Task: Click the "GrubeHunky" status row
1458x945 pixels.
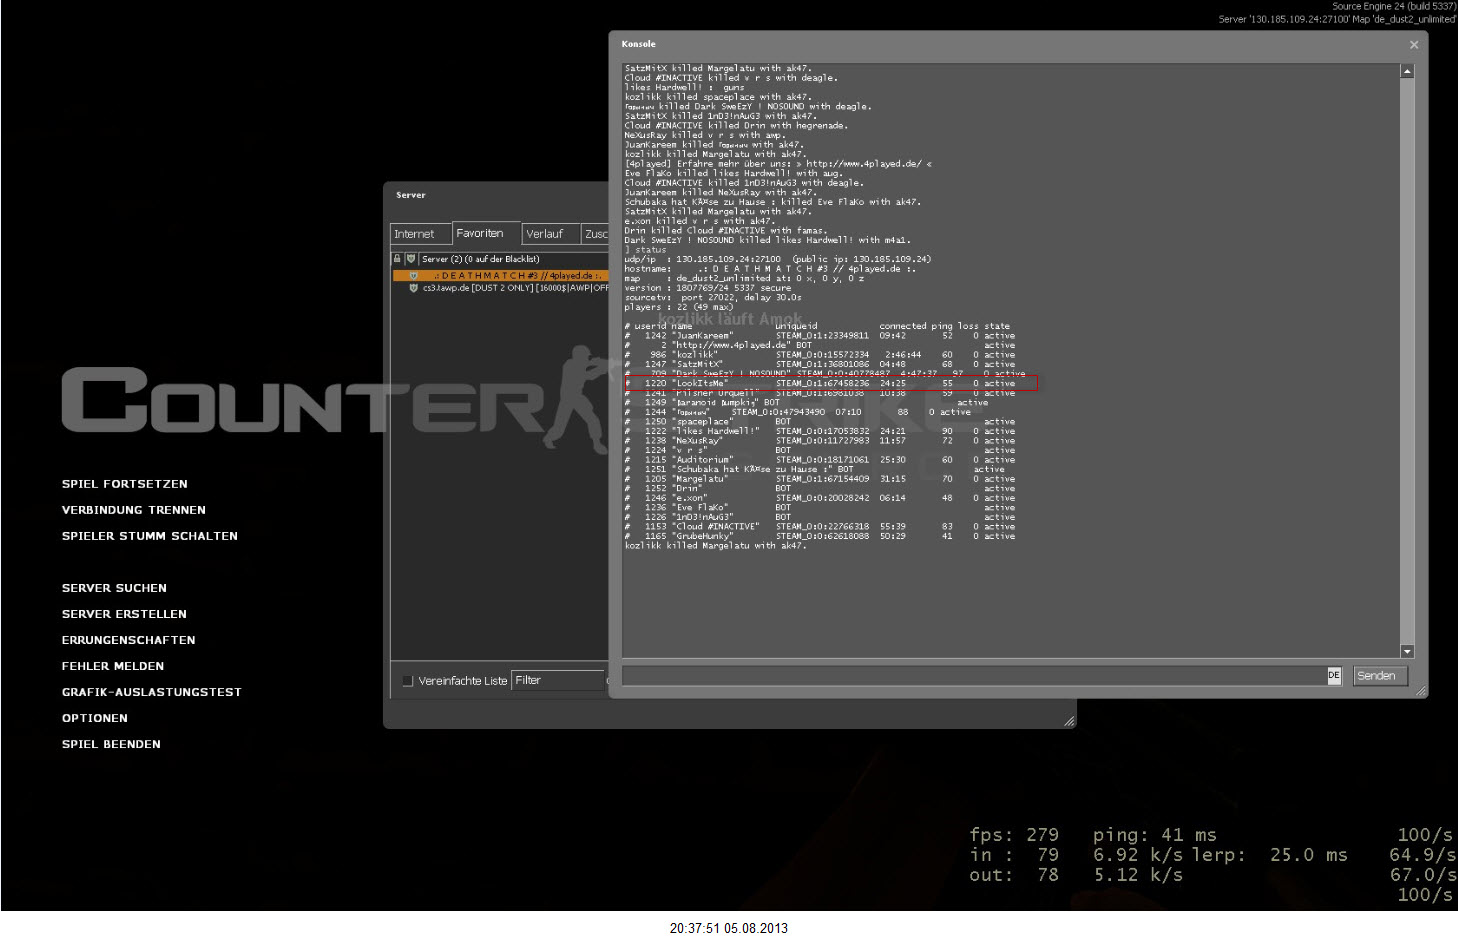Action: pyautogui.click(x=820, y=536)
